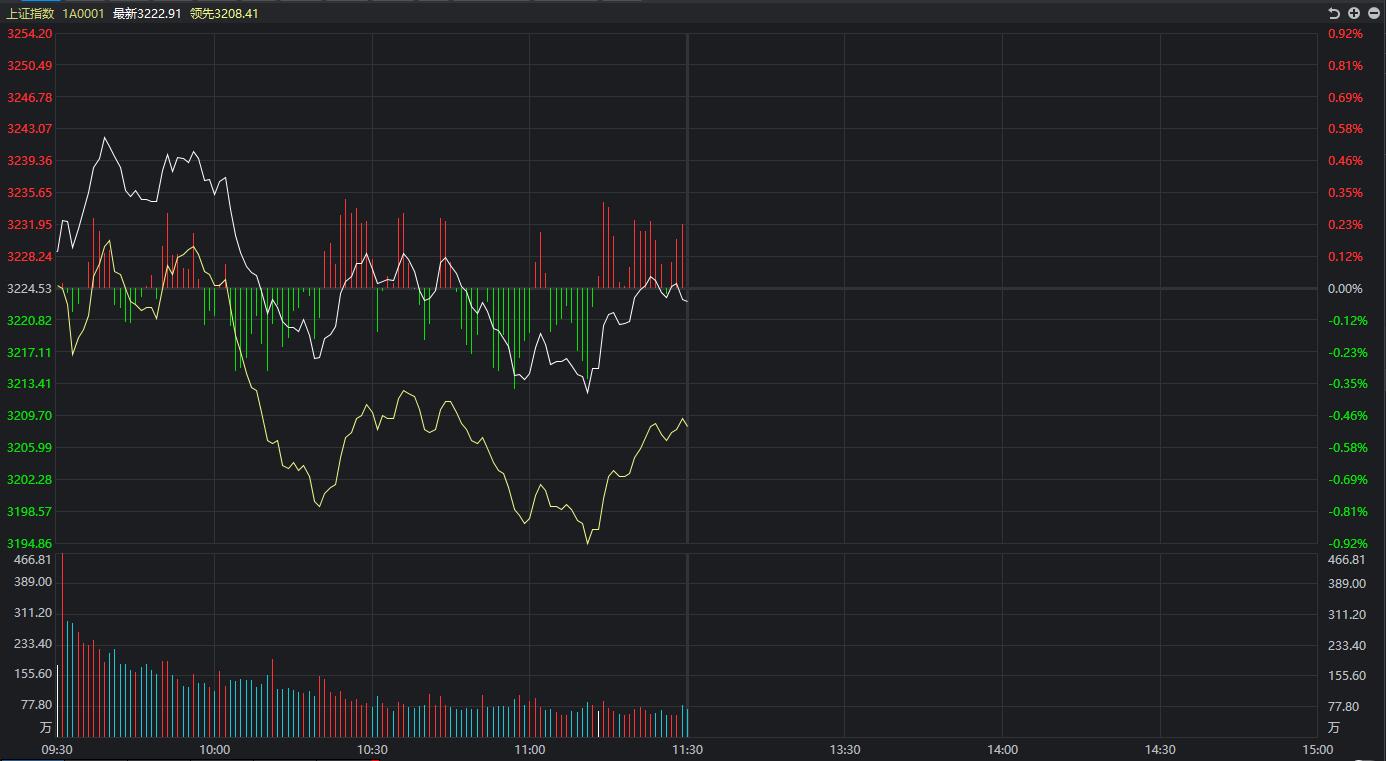The image size is (1386, 761).
Task: Click the 3239.36 price label
Action: (29, 161)
